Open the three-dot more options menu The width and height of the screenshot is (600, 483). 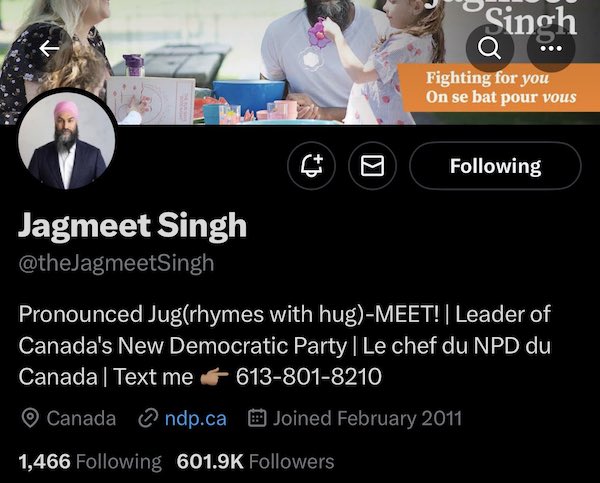click(551, 48)
